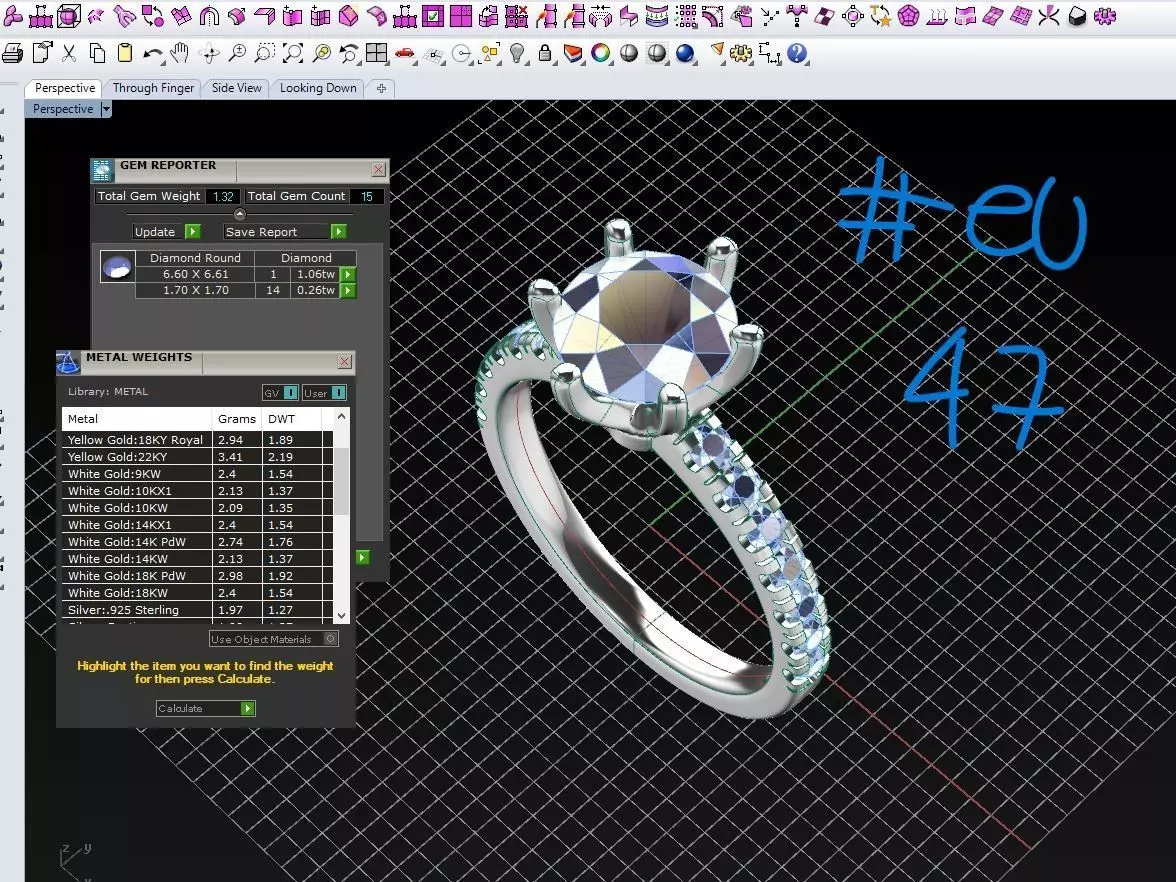1176x882 pixels.
Task: Click the Paste clipboard icon
Action: click(x=124, y=52)
